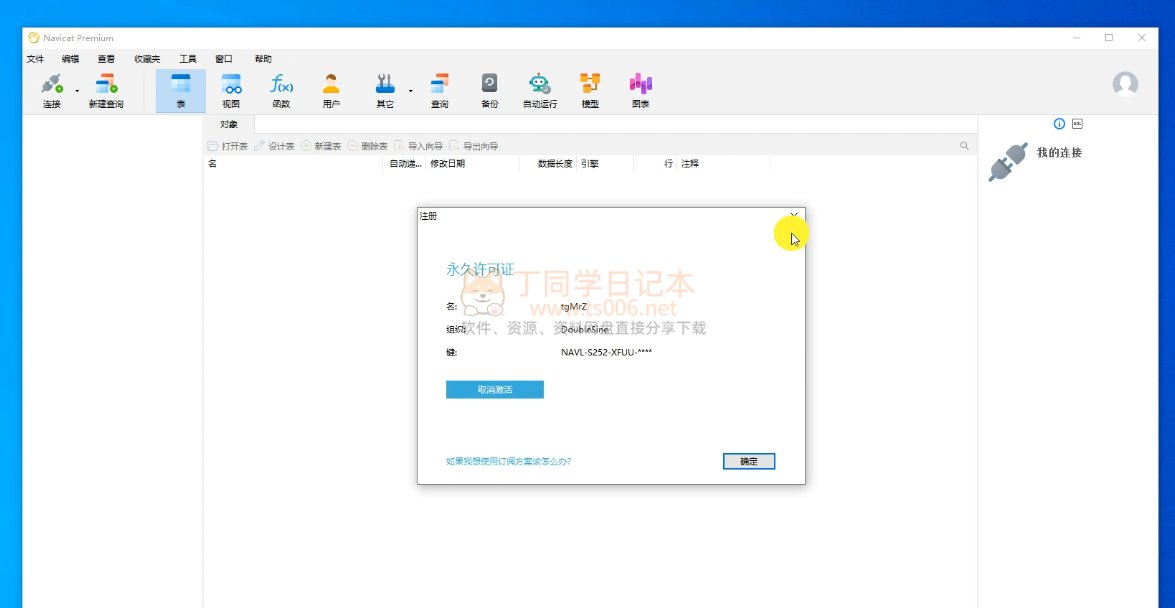The image size is (1175, 608).
Task: Sort by the 自动递... column header
Action: [405, 163]
